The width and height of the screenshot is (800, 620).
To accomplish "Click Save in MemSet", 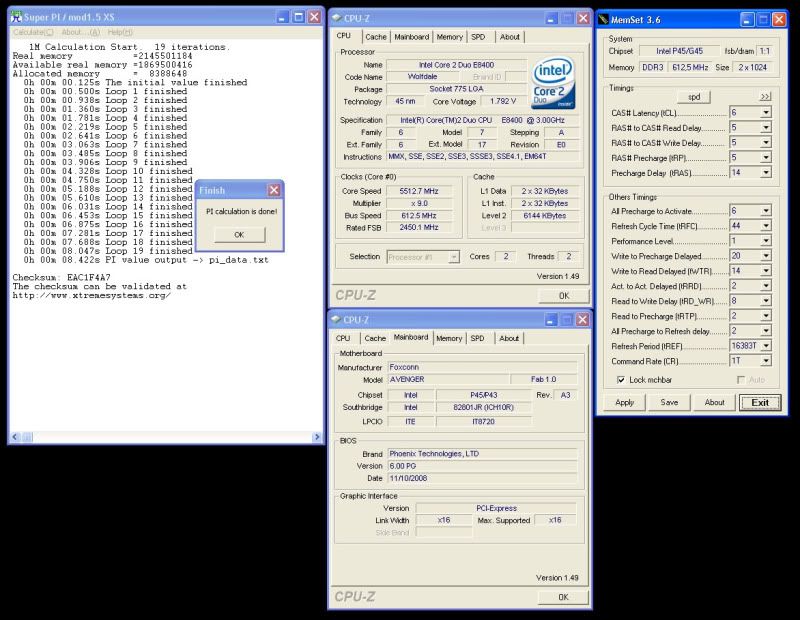I will [x=669, y=402].
